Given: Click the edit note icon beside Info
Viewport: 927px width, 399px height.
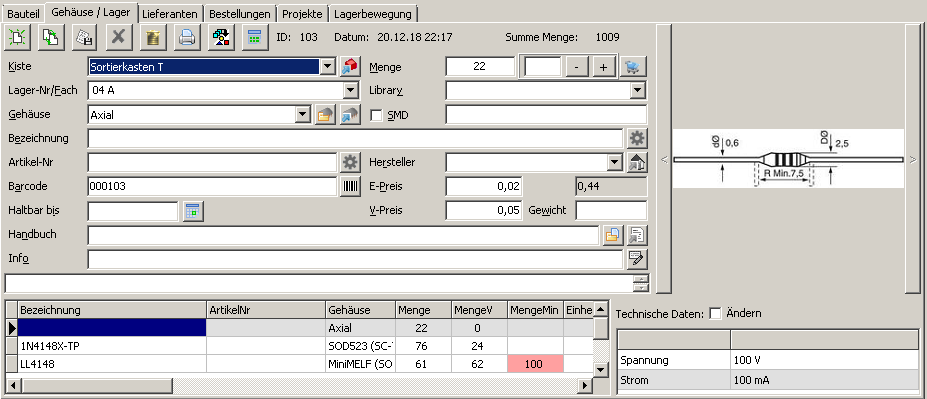Looking at the screenshot, I should tap(637, 258).
